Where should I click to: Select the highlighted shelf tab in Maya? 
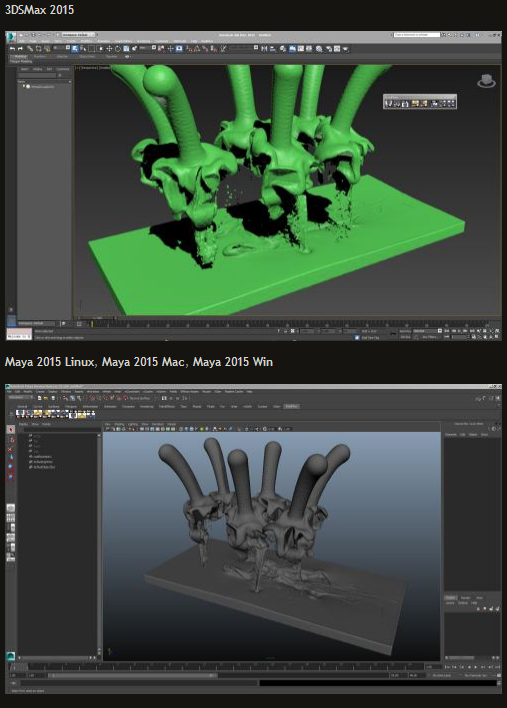(292, 406)
